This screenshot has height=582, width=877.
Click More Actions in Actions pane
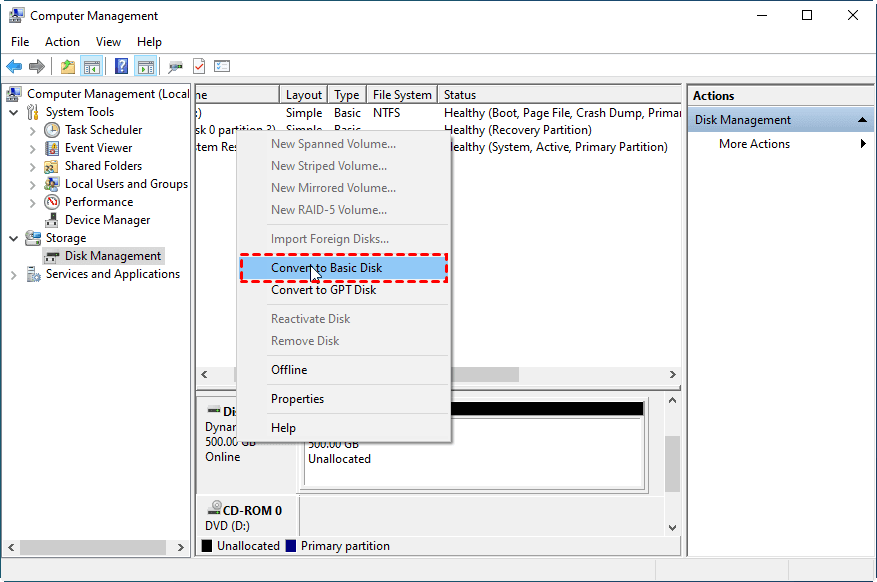pos(755,144)
